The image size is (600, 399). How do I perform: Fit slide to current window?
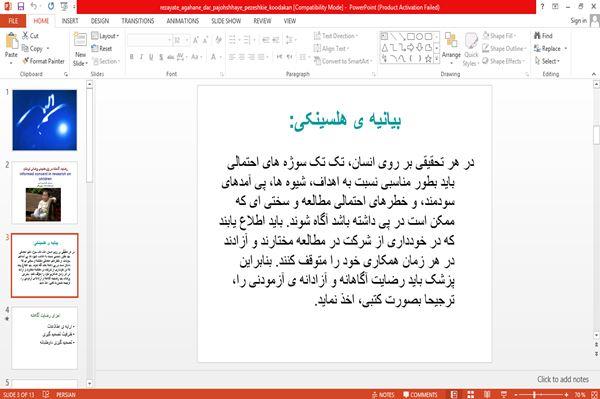(x=594, y=395)
